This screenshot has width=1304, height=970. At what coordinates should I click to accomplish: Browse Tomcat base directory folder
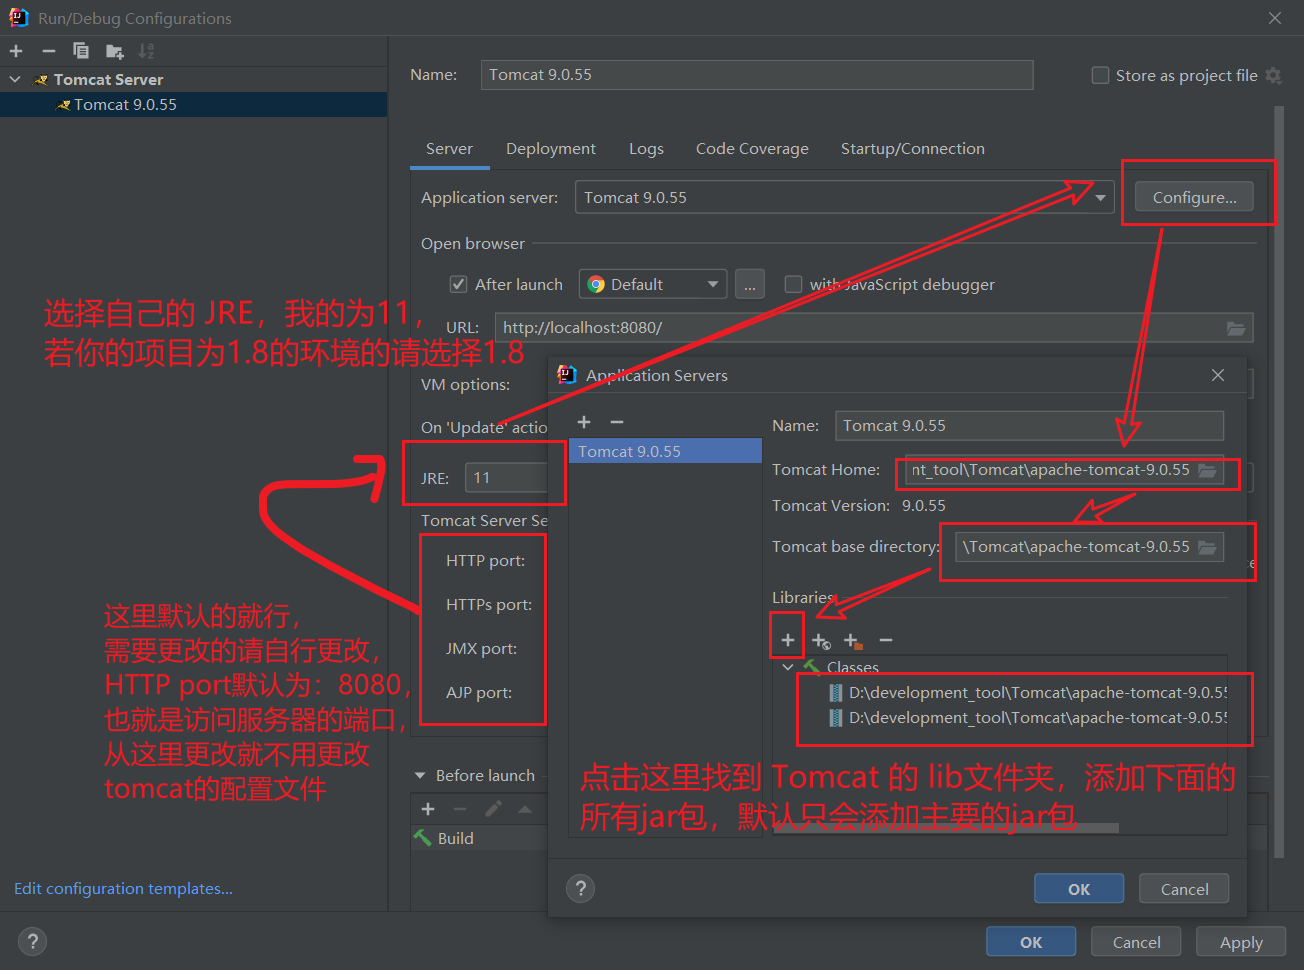point(1207,547)
